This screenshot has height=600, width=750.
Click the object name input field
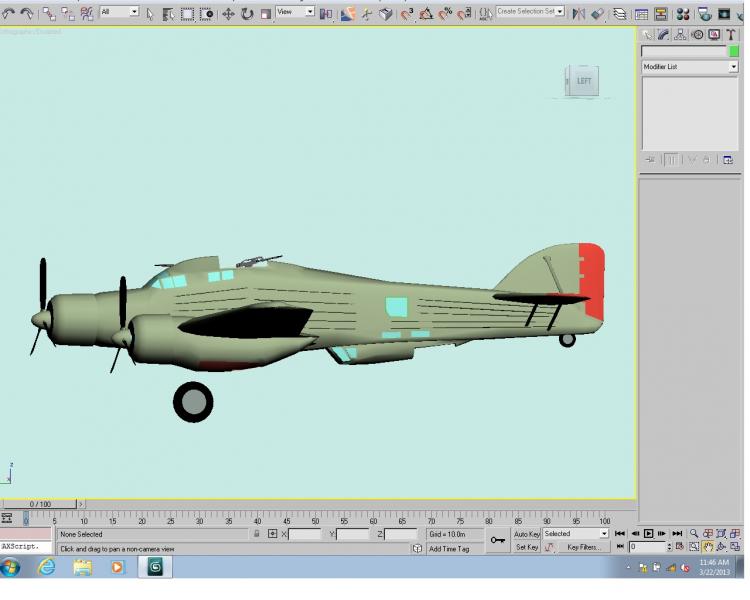[x=684, y=51]
